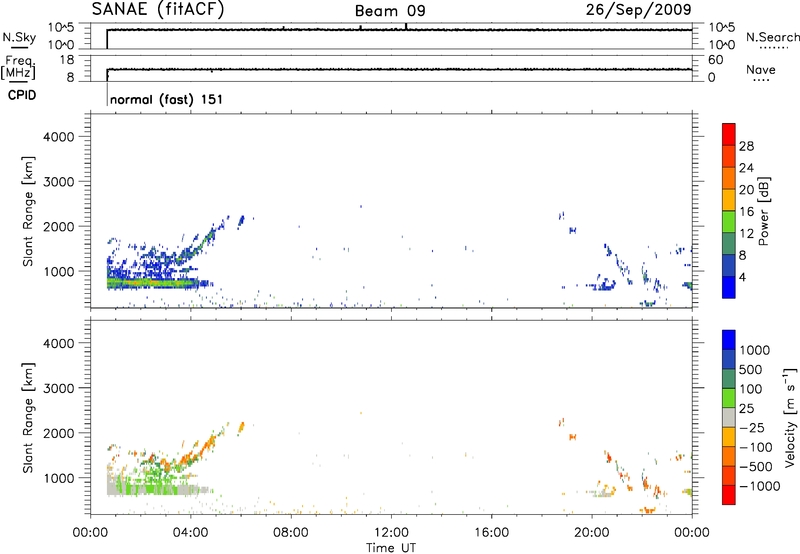
Task: Click the 16 value on Power colour bar
Action: coord(746,212)
